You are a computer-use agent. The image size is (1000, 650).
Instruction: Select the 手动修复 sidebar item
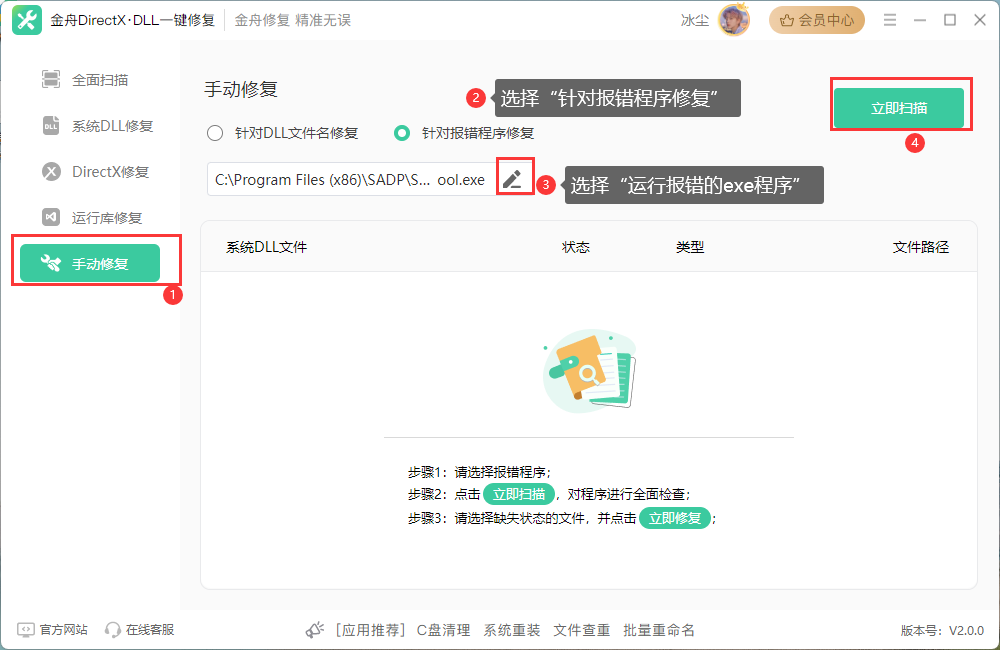click(x=90, y=263)
